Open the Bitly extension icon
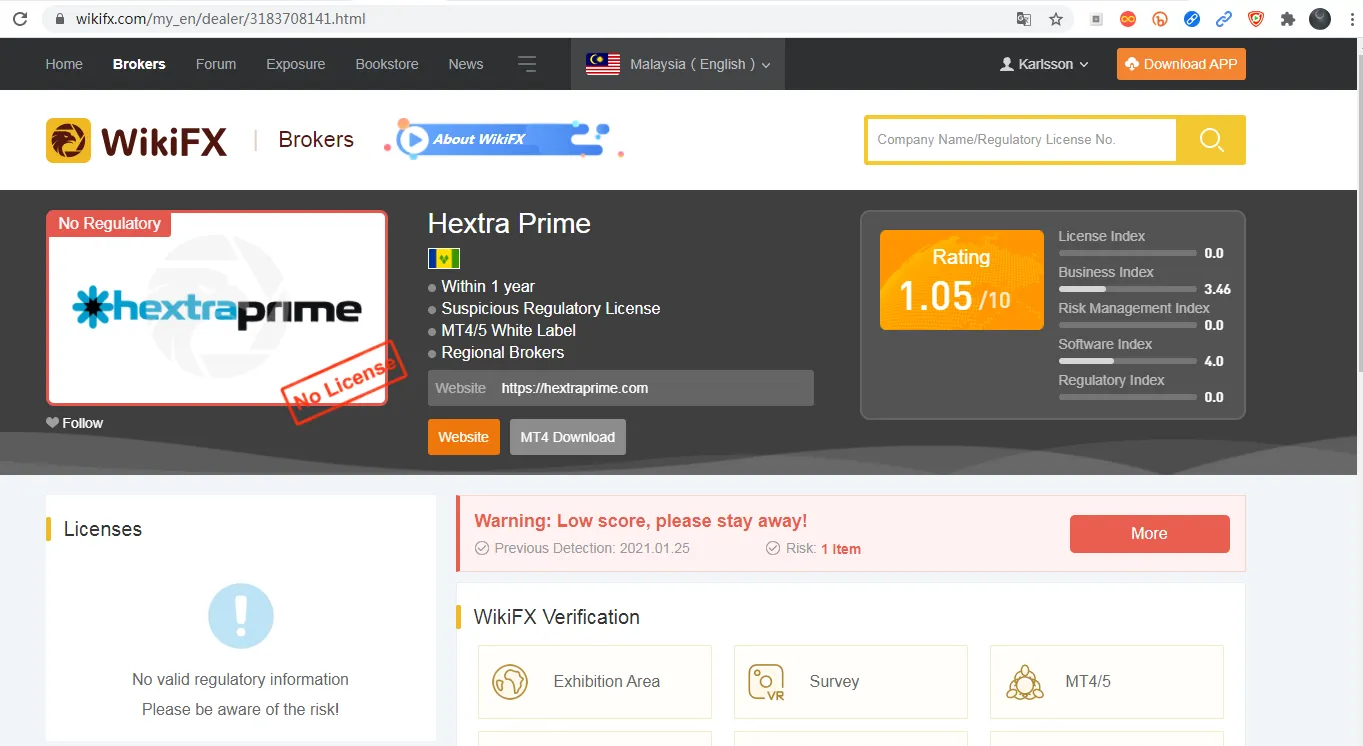The image size is (1363, 746). [x=1160, y=19]
